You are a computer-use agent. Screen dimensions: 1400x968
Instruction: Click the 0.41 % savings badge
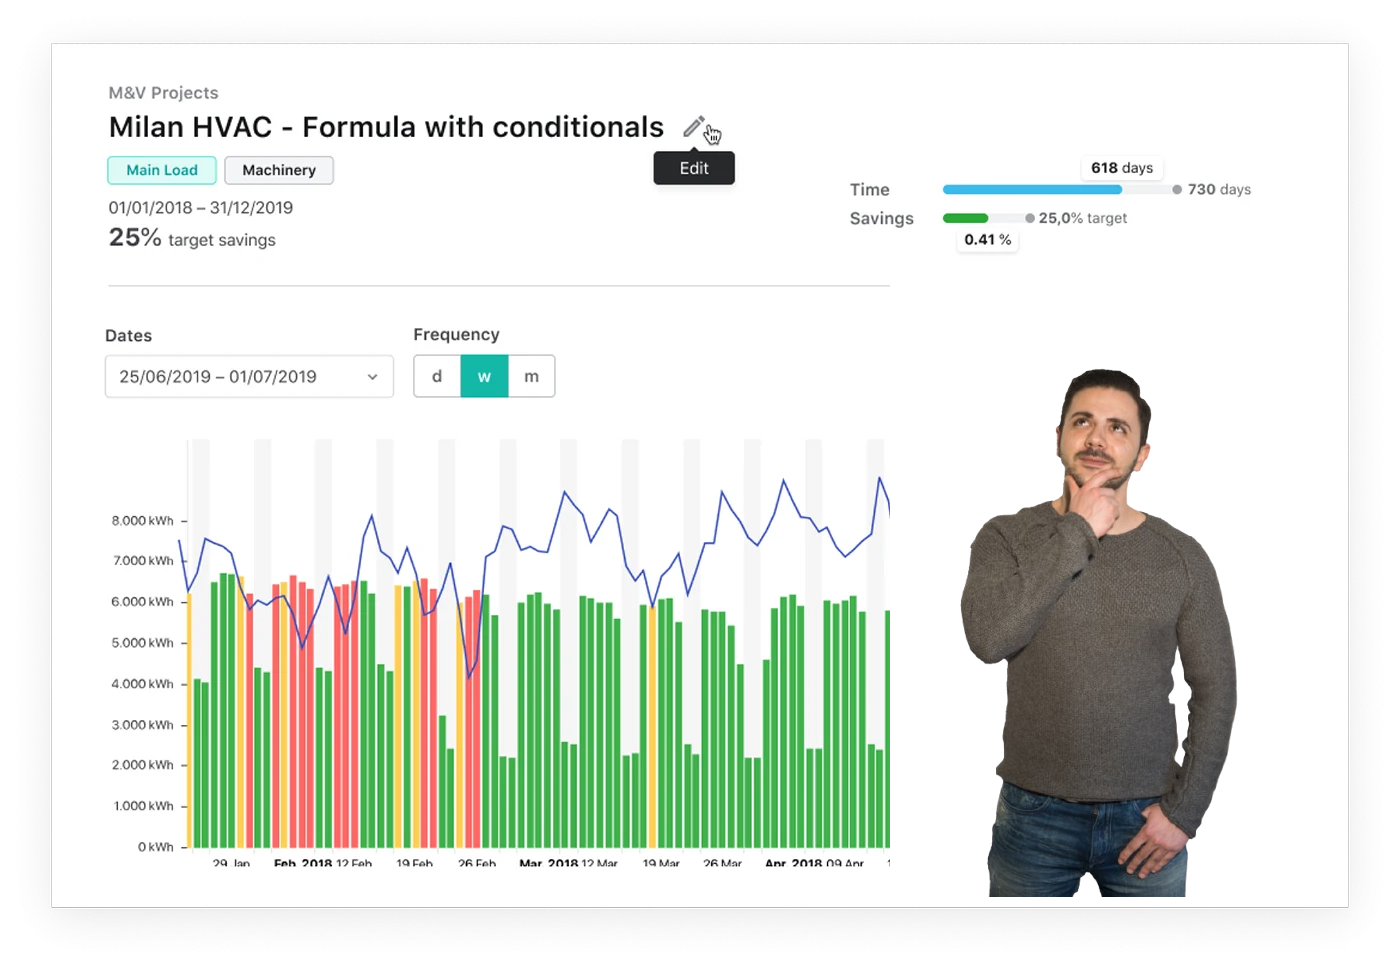pos(987,240)
